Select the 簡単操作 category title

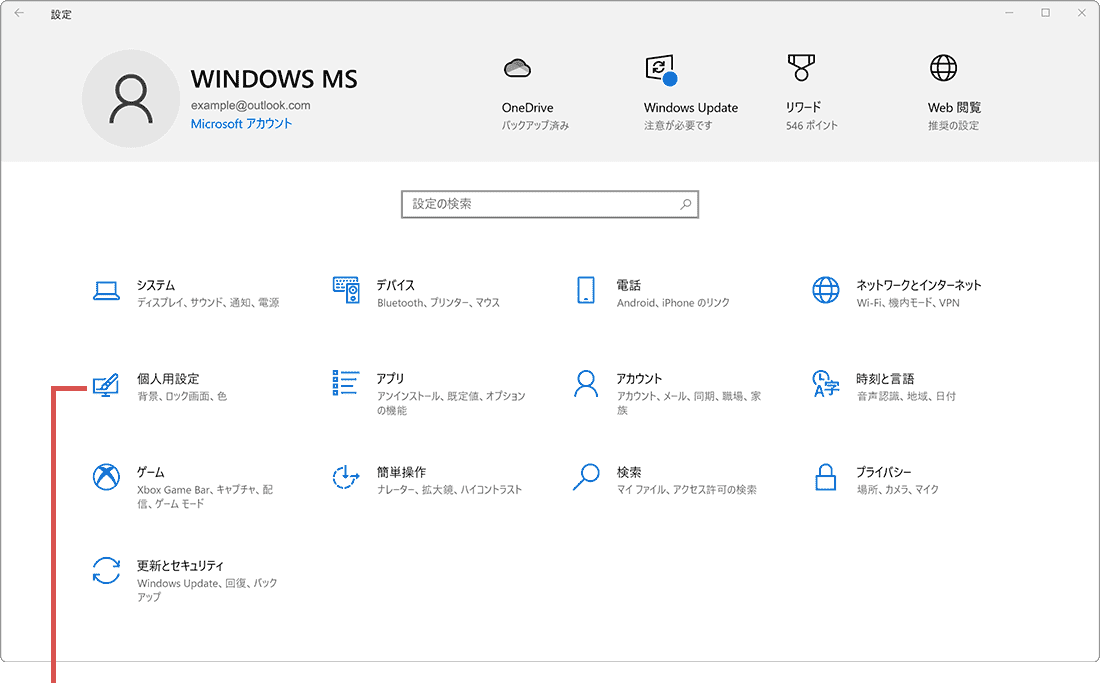point(401,472)
